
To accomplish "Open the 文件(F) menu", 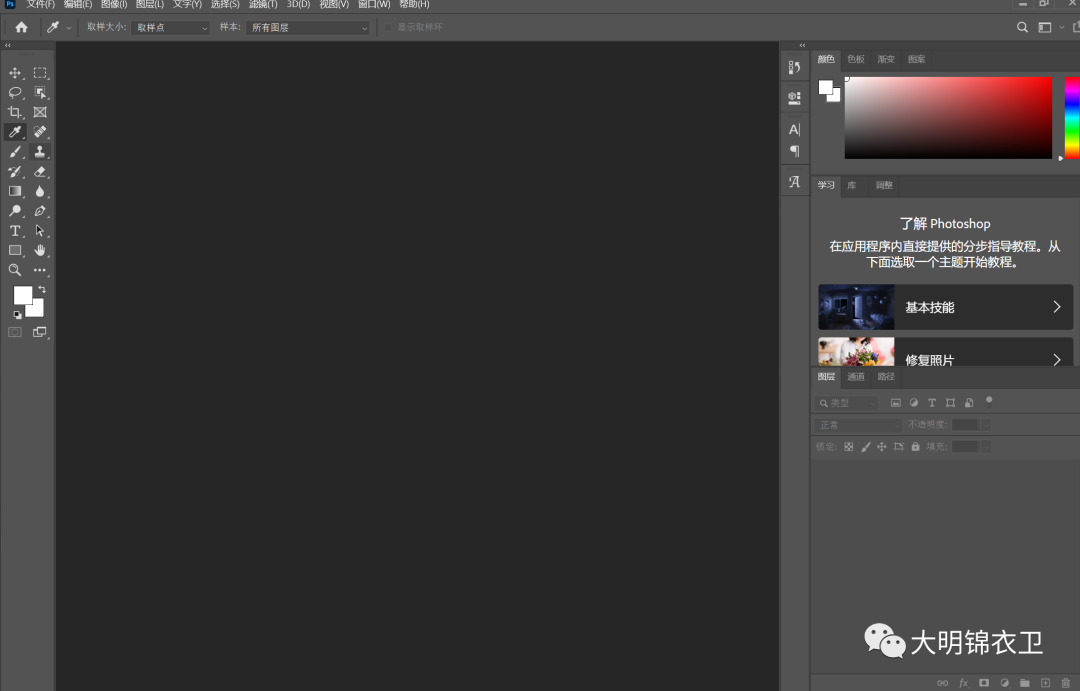I will pyautogui.click(x=40, y=4).
